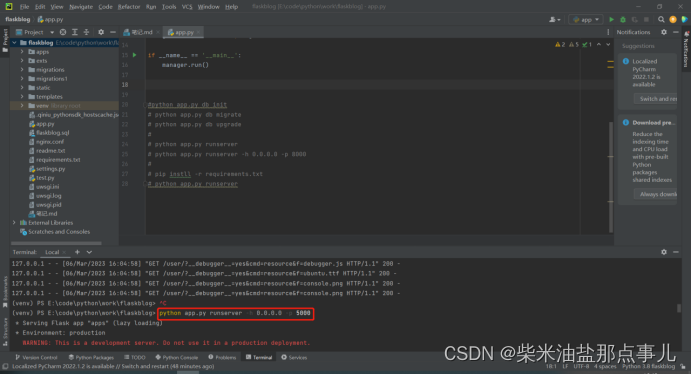Screen dimensions: 692x374
Task: Open Search Everywhere magnifier icon
Action: tap(661, 19)
